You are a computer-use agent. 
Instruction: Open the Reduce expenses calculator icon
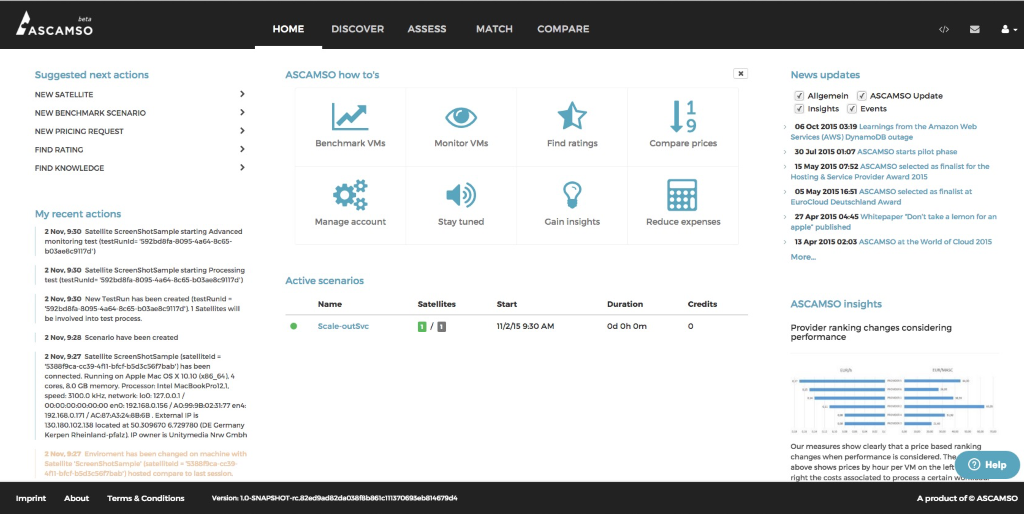pyautogui.click(x=683, y=195)
